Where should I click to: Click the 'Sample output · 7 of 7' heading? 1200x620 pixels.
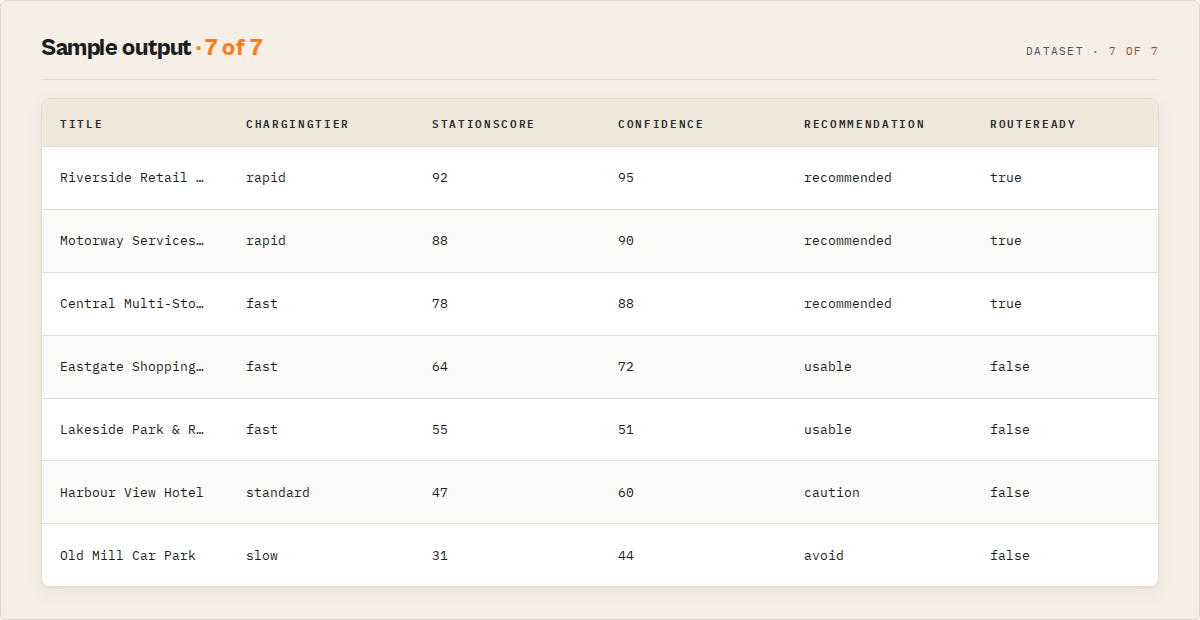[152, 48]
